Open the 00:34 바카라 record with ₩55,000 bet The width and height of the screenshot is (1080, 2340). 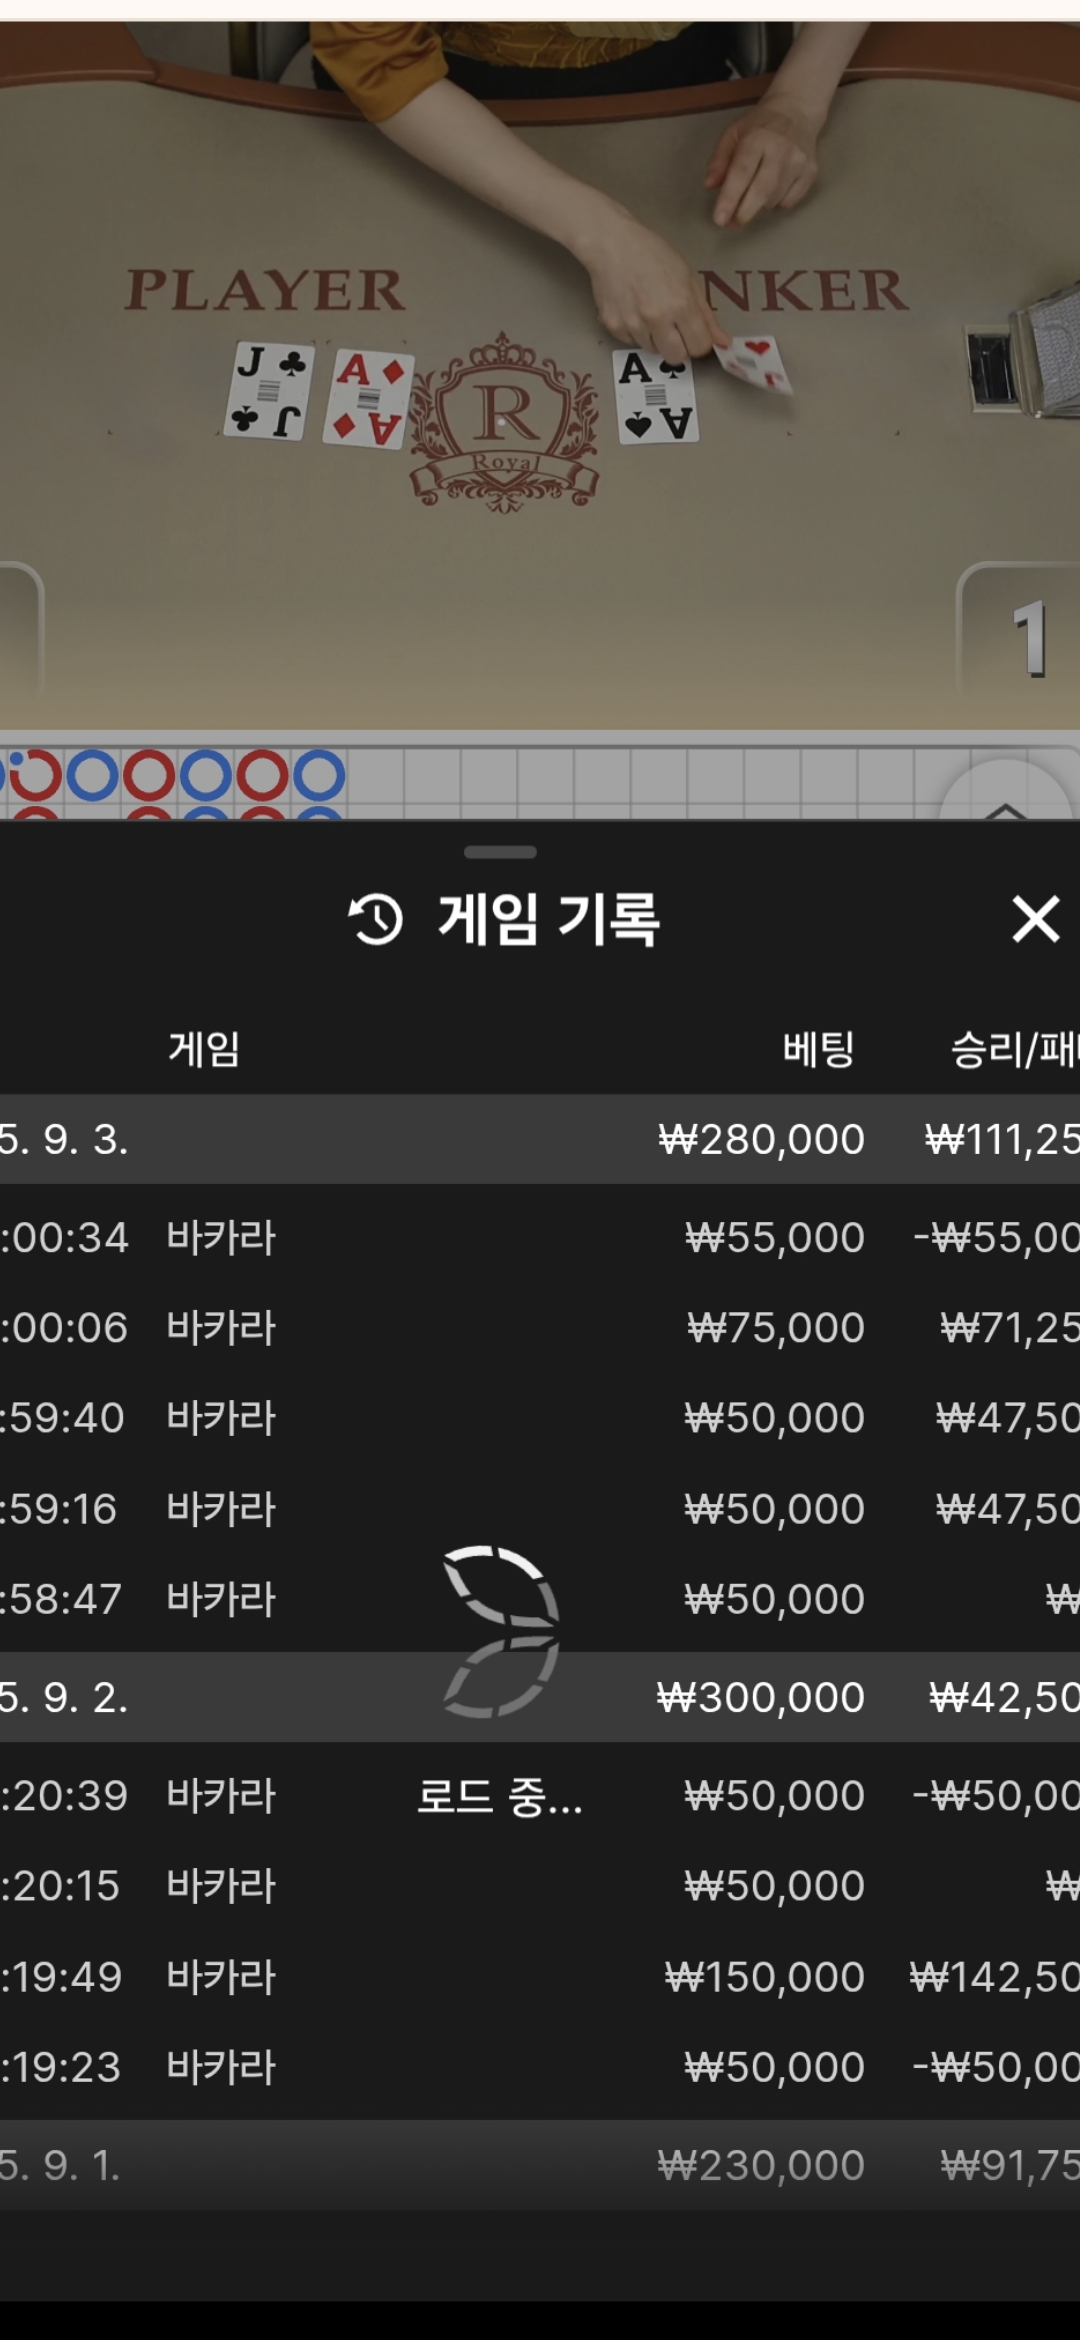(540, 1238)
